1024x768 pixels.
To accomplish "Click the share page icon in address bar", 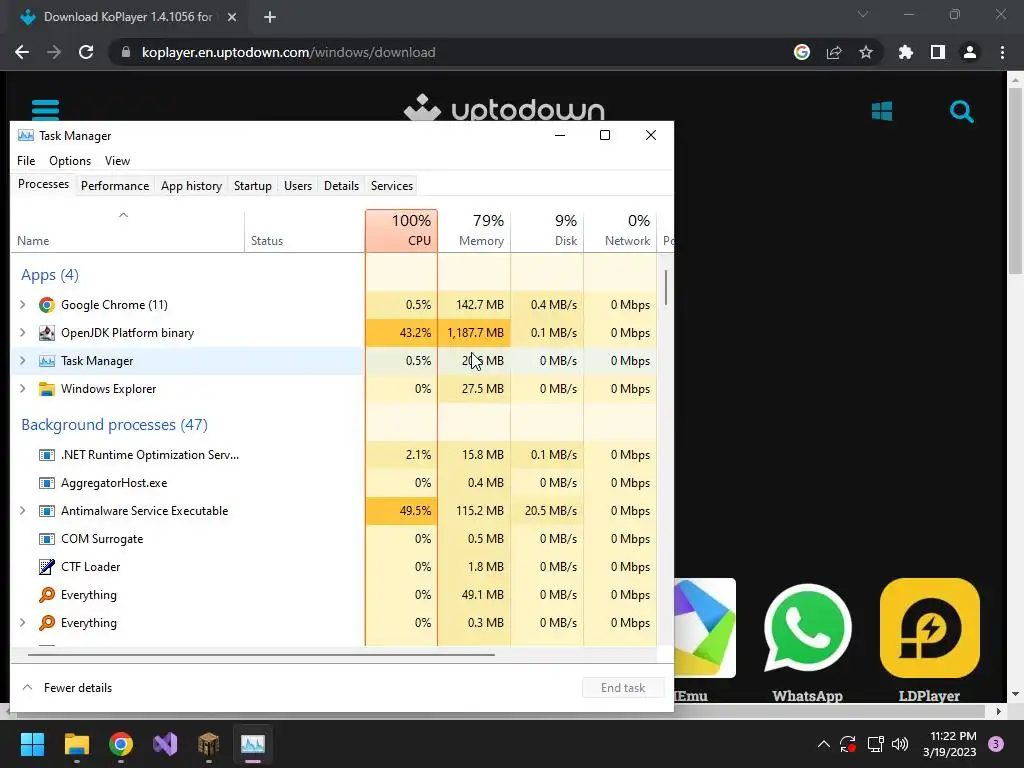I will (x=834, y=52).
